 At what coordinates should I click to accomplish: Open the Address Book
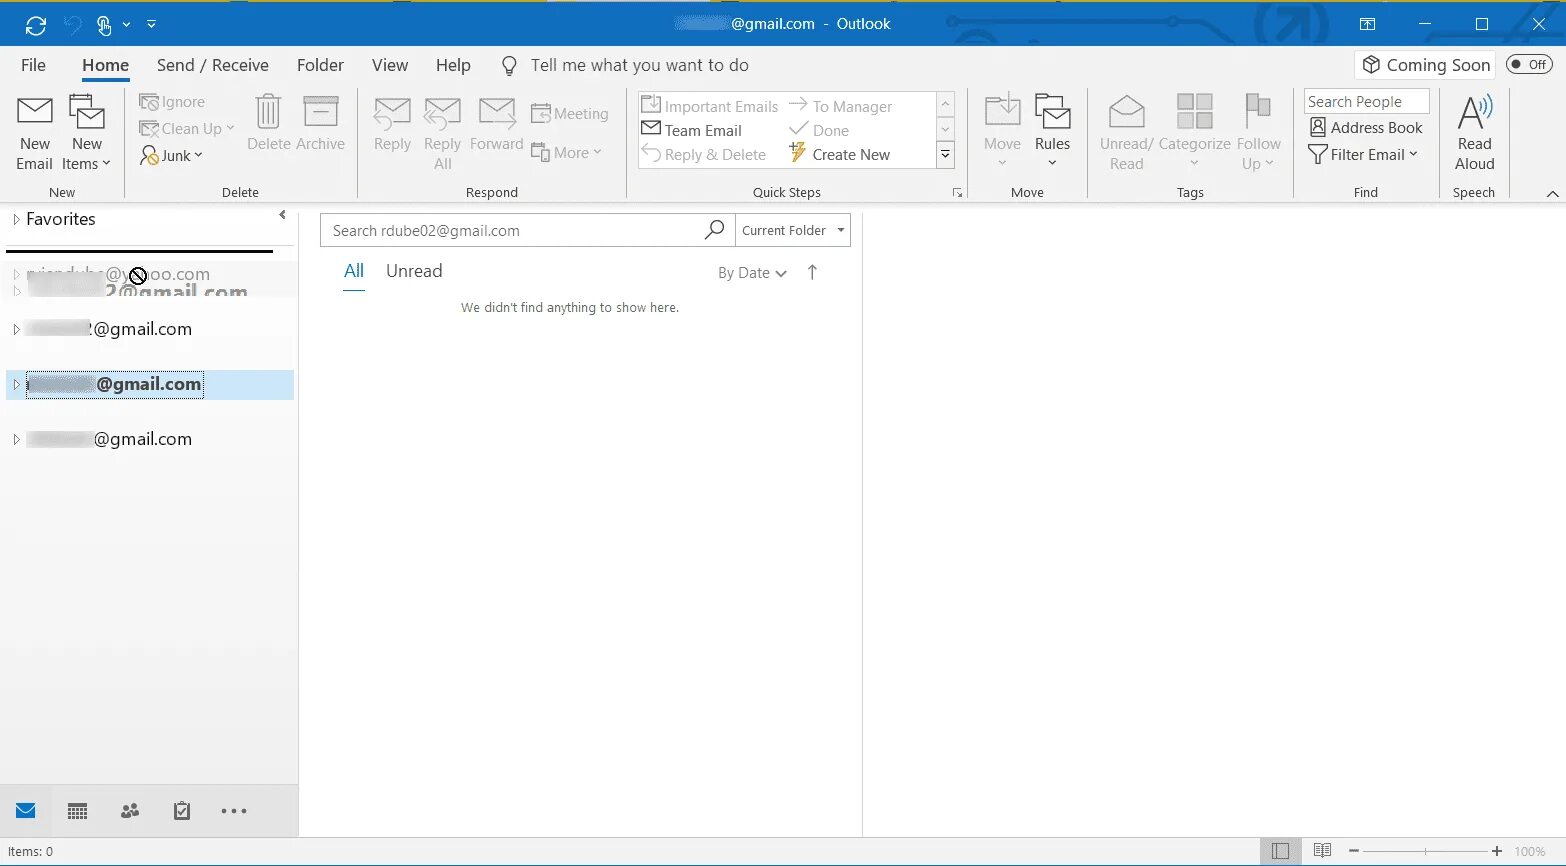click(x=1366, y=127)
